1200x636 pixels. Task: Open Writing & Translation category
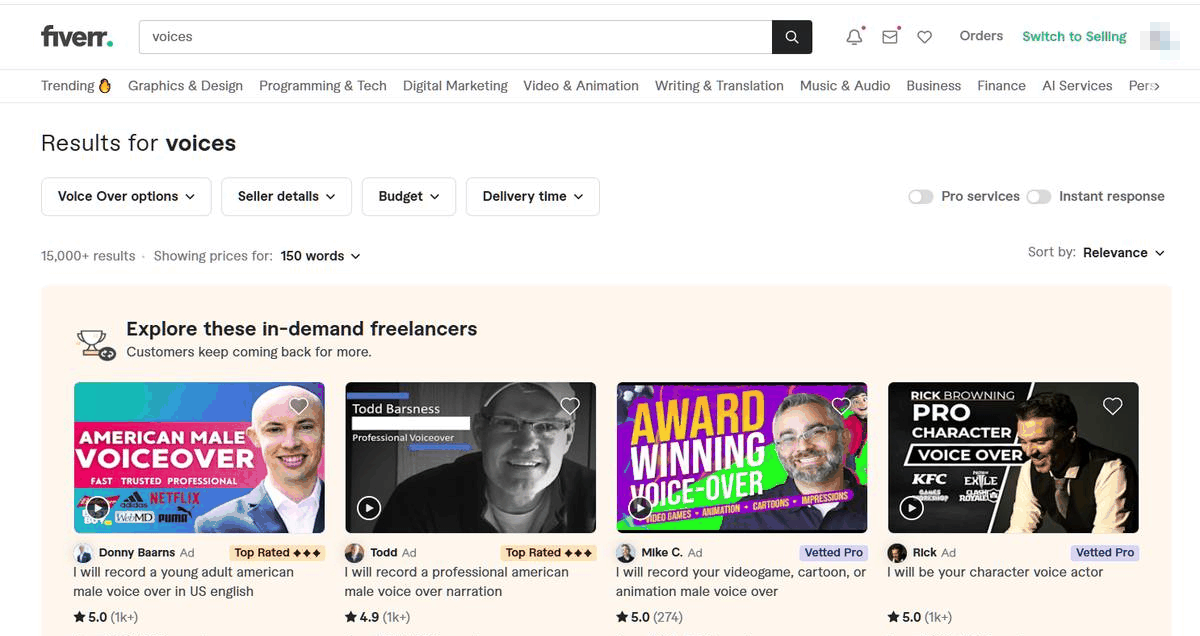click(x=719, y=86)
